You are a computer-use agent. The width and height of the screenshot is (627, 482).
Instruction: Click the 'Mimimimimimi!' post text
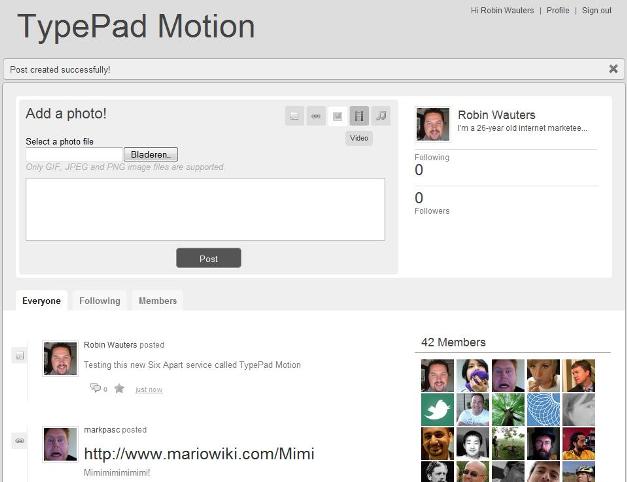(x=117, y=473)
